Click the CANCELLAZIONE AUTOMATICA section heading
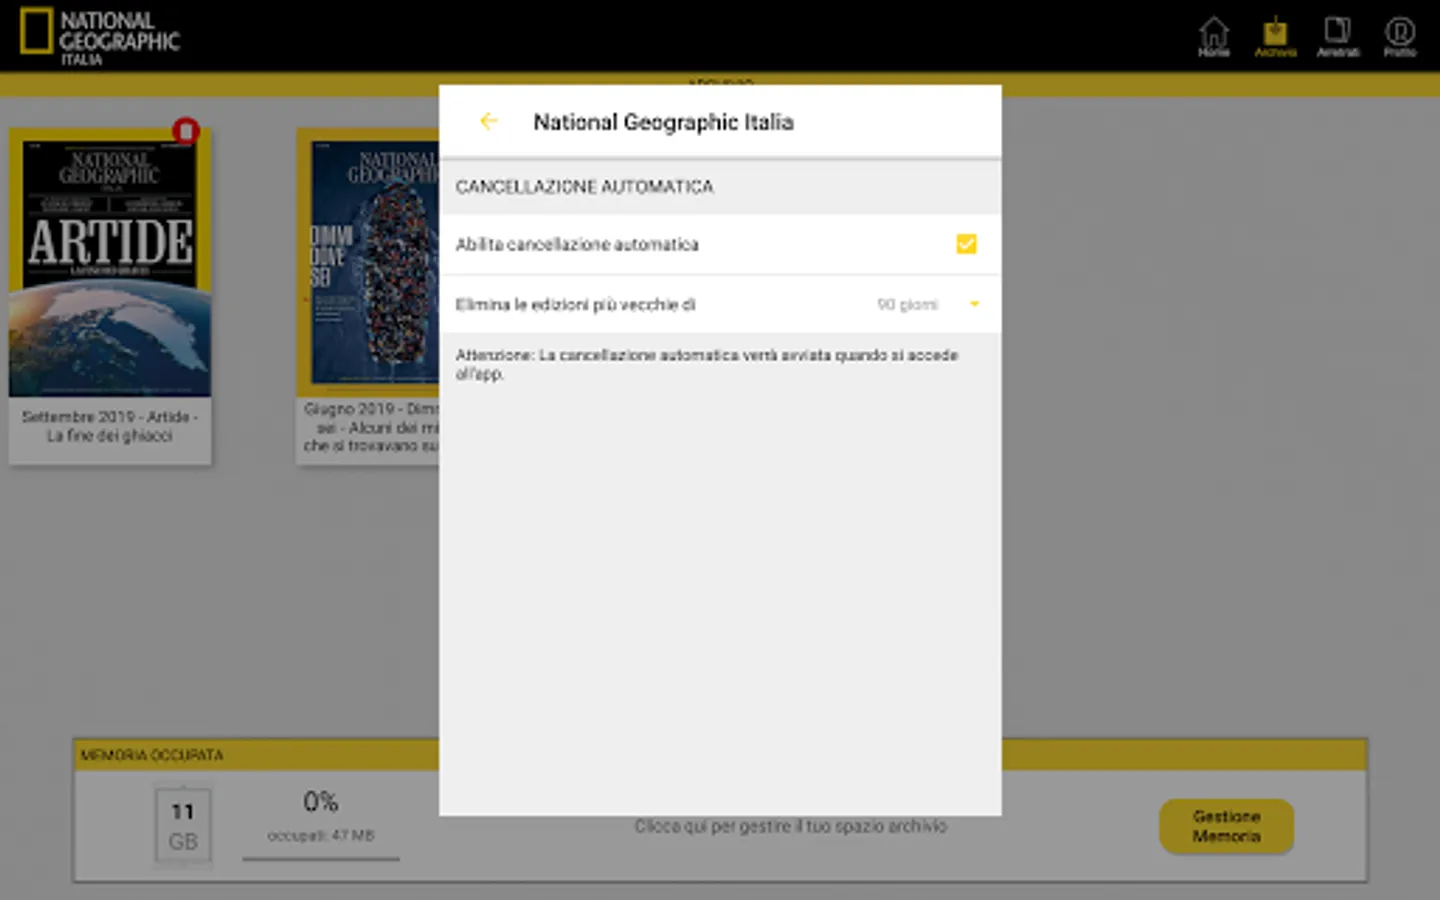1440x900 pixels. pyautogui.click(x=584, y=187)
